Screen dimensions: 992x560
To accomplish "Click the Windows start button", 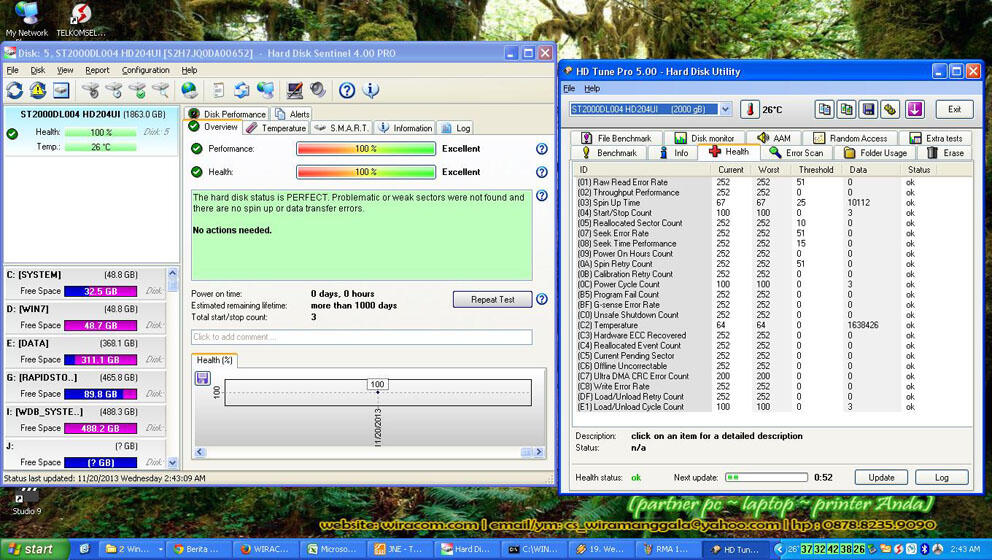I will 33,549.
